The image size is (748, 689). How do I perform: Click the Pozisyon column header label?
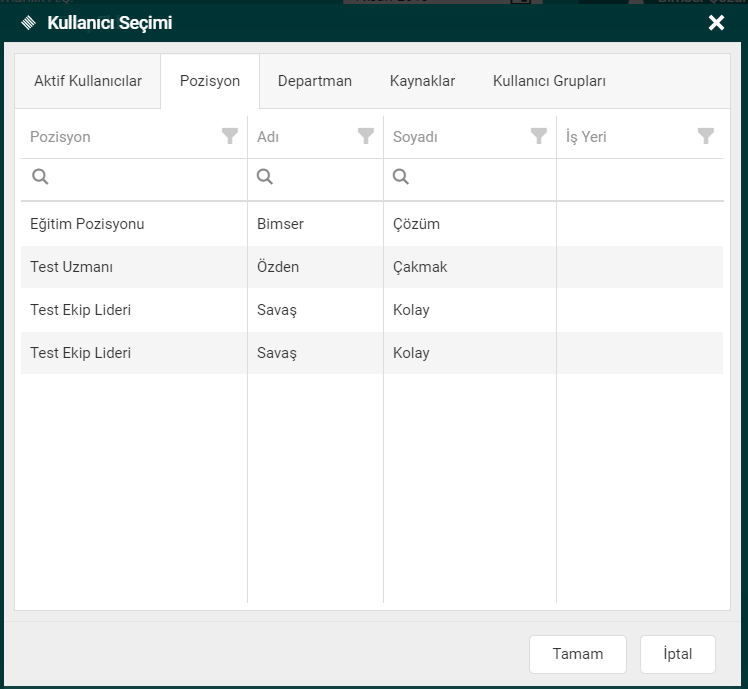60,137
